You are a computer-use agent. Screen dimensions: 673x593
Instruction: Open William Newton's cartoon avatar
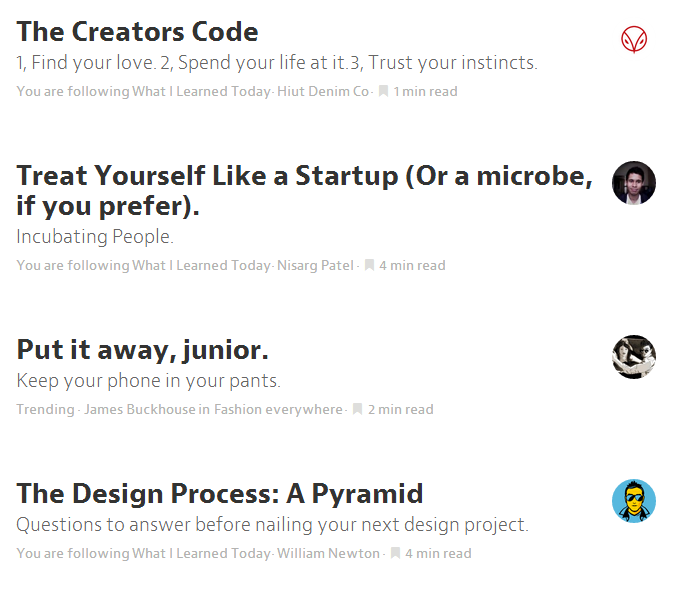pyautogui.click(x=634, y=501)
